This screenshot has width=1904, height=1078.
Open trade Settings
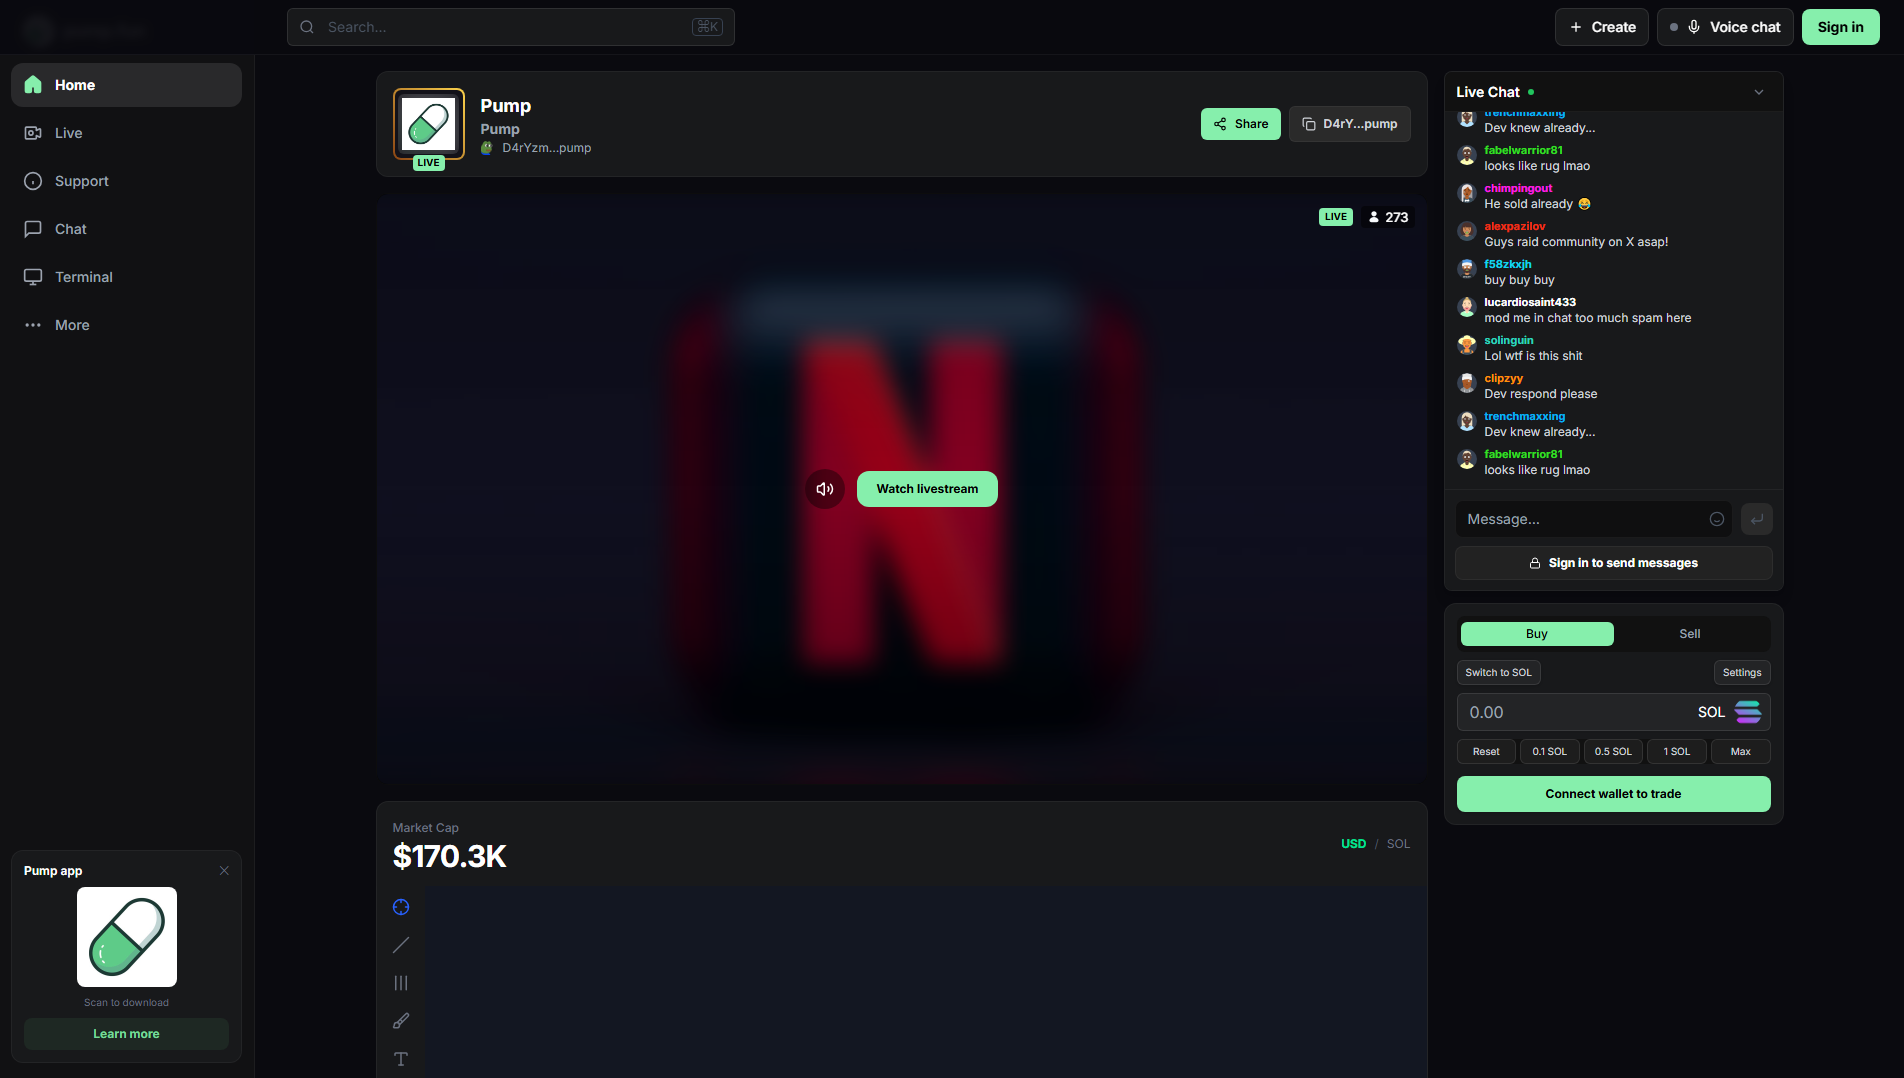pyautogui.click(x=1742, y=673)
